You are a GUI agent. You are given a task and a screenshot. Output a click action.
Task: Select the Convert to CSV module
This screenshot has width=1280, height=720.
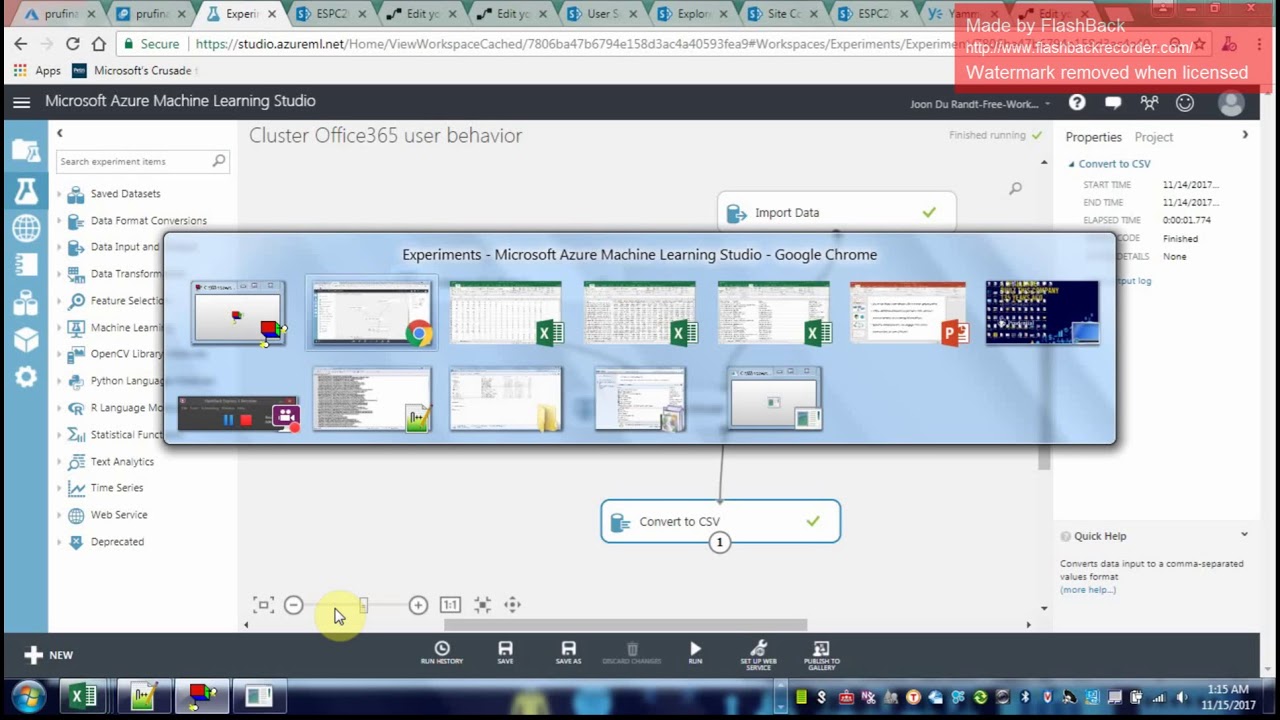point(720,521)
